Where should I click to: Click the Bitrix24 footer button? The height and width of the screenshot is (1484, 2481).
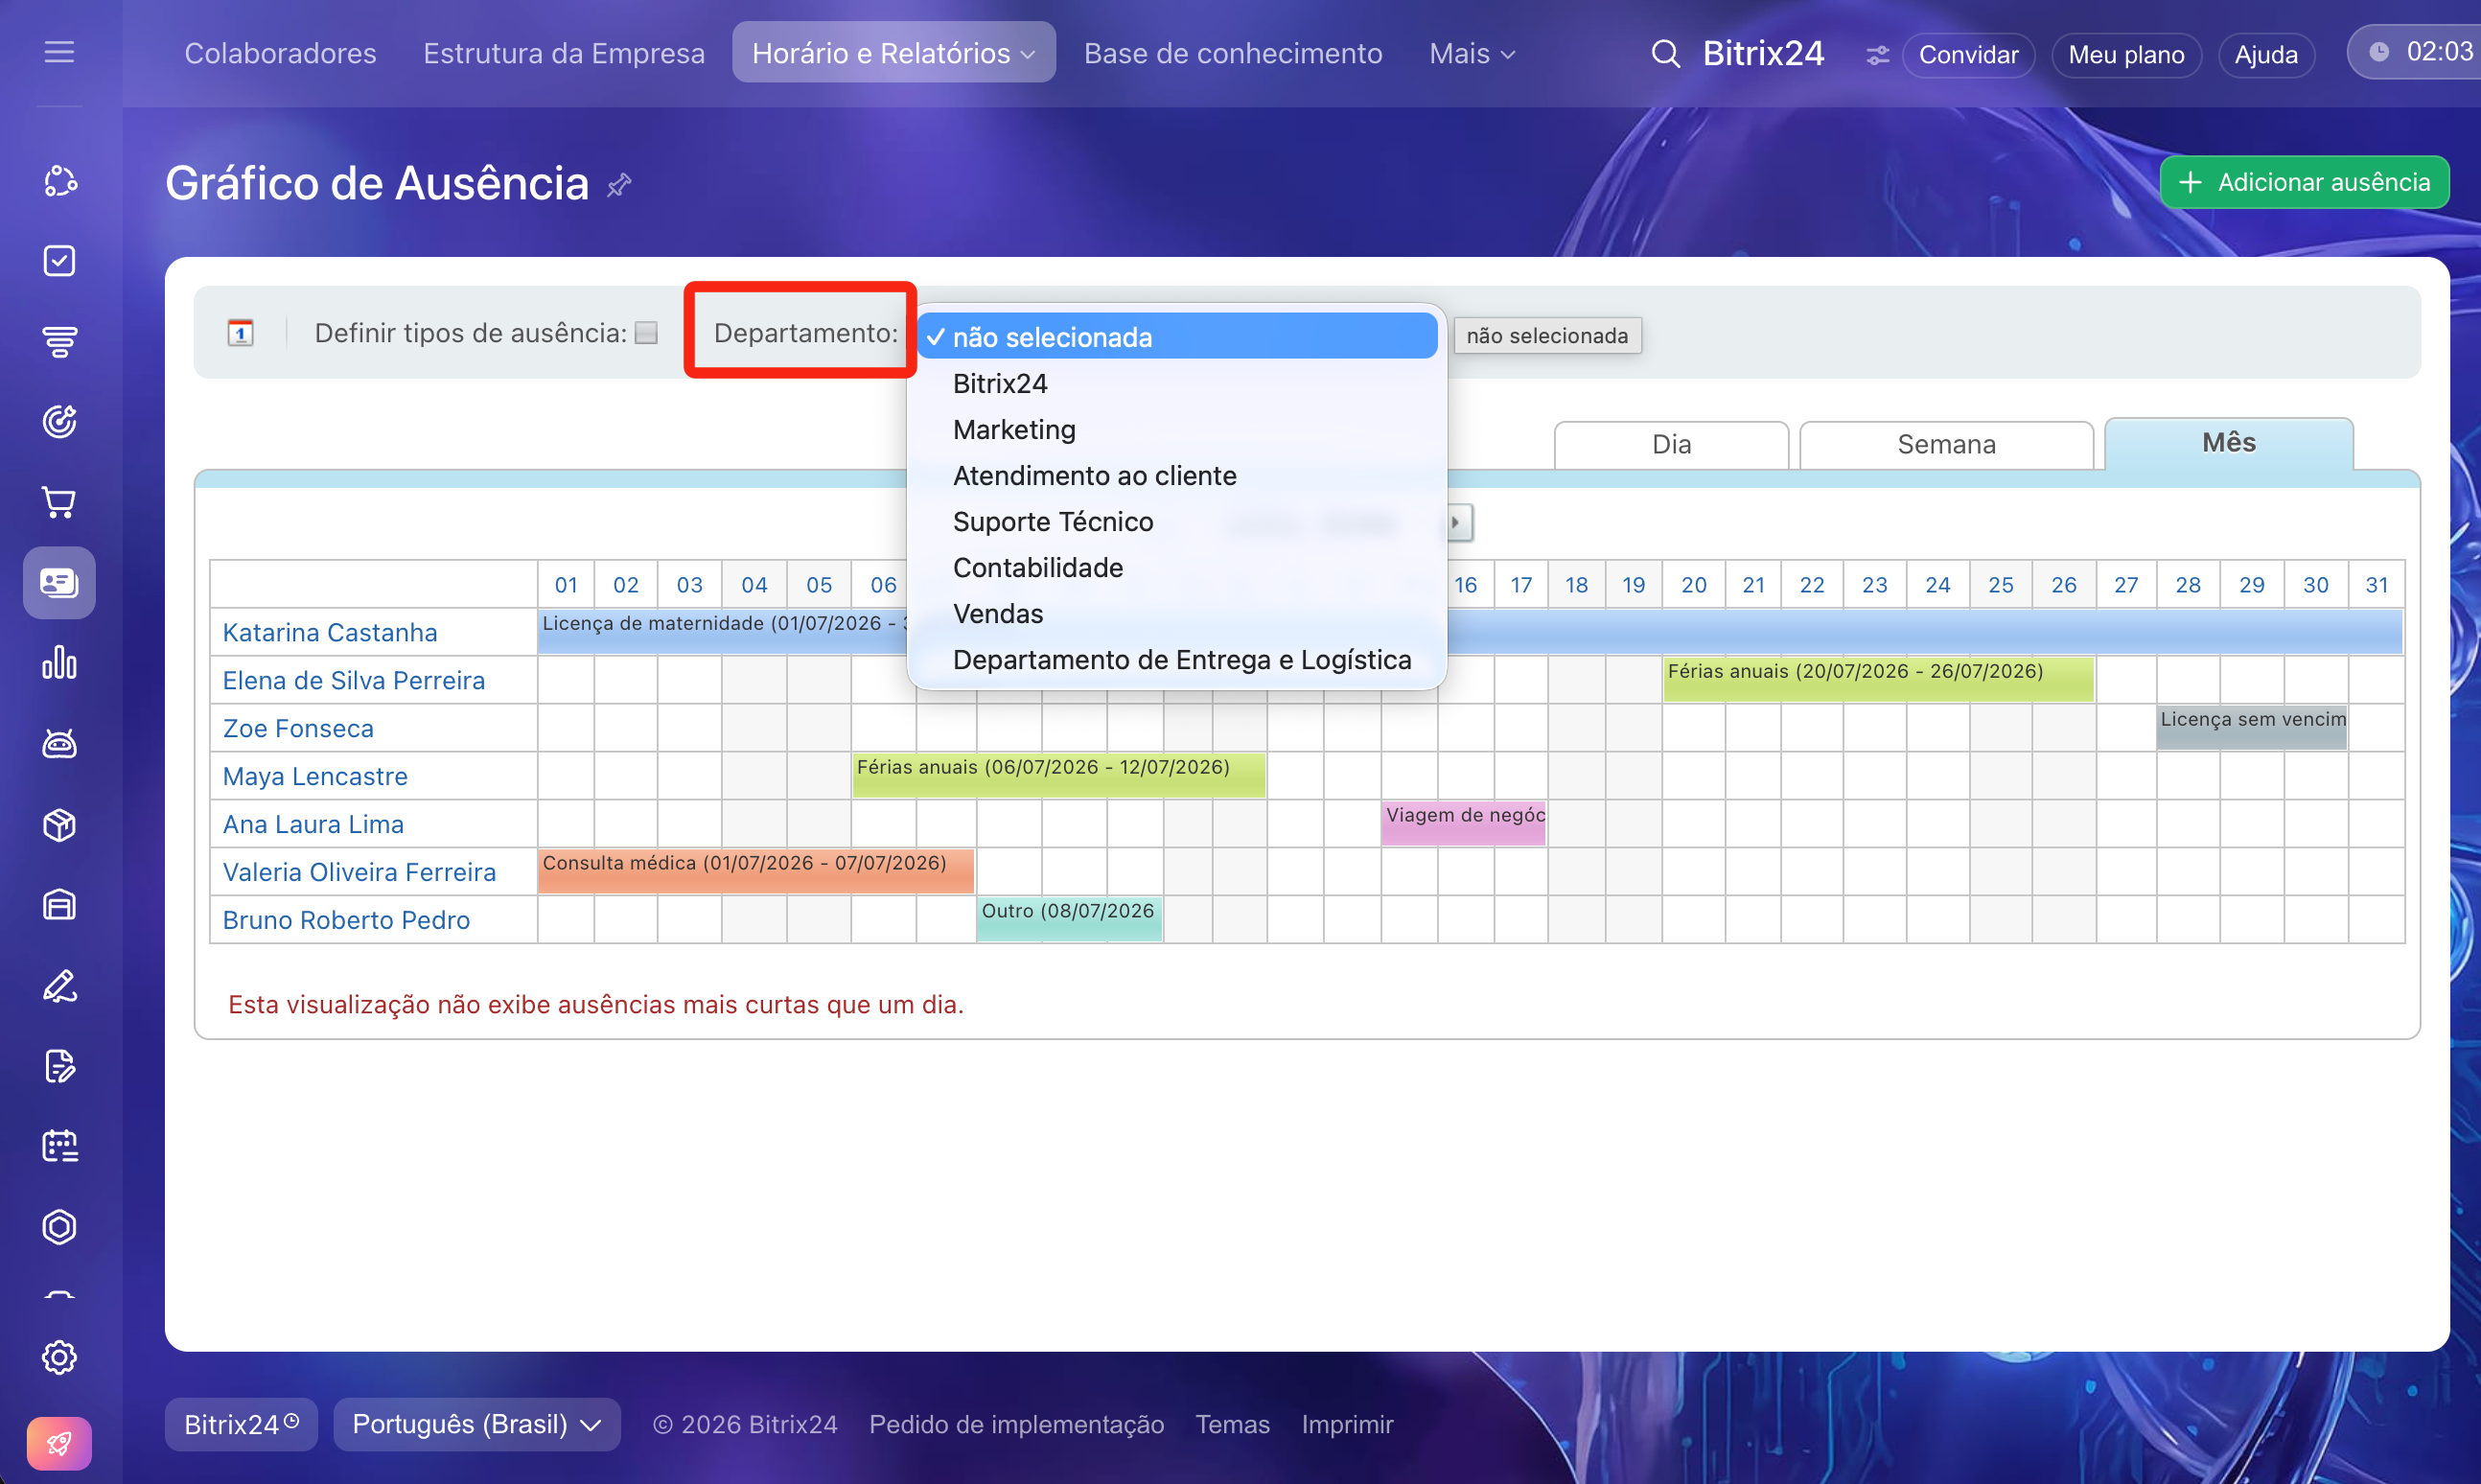pos(241,1424)
